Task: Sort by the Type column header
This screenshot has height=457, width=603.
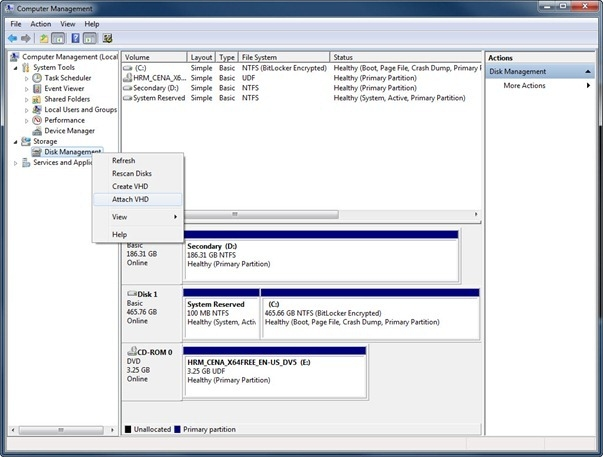Action: click(x=227, y=57)
